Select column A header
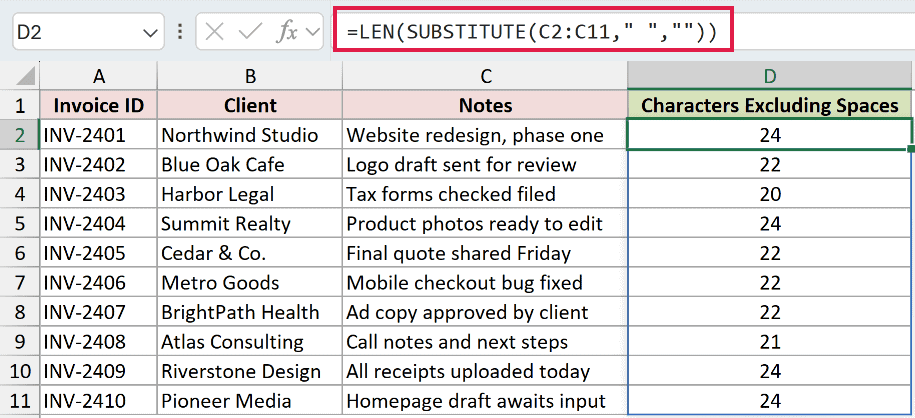915x418 pixels. pos(99,76)
